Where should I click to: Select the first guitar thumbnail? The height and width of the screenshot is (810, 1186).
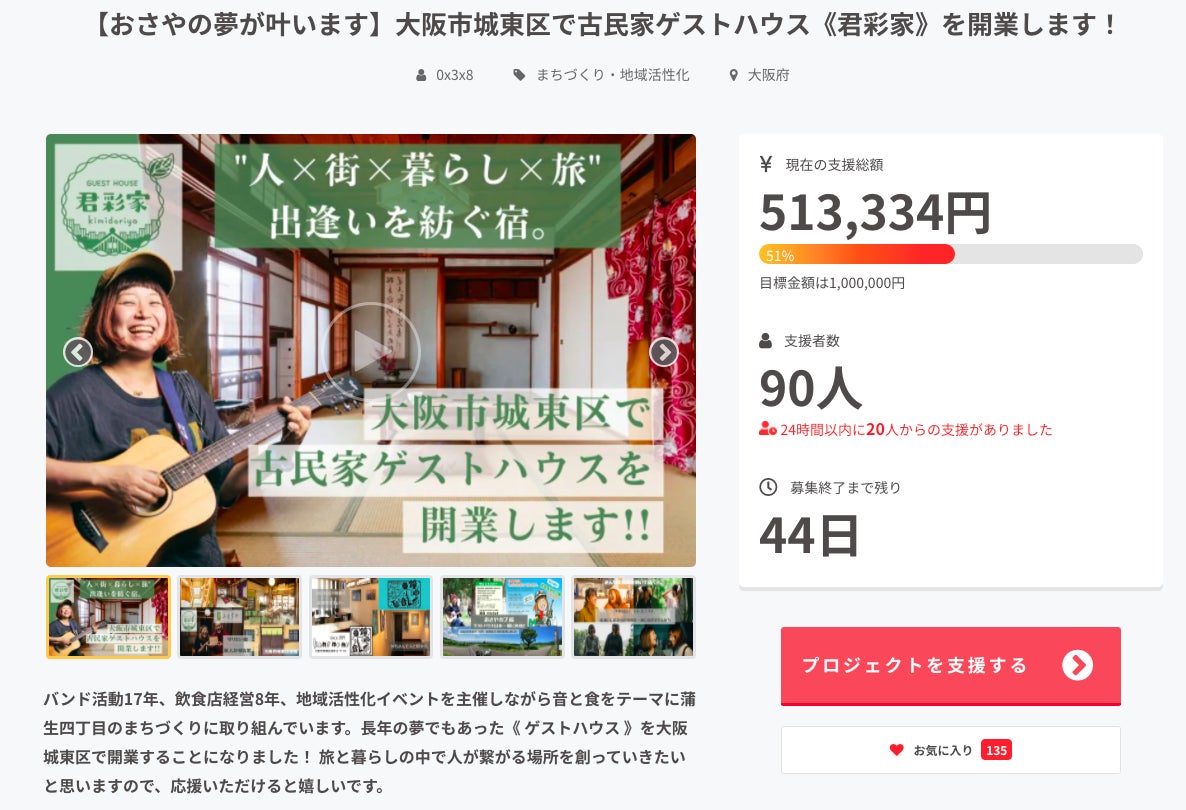point(108,616)
